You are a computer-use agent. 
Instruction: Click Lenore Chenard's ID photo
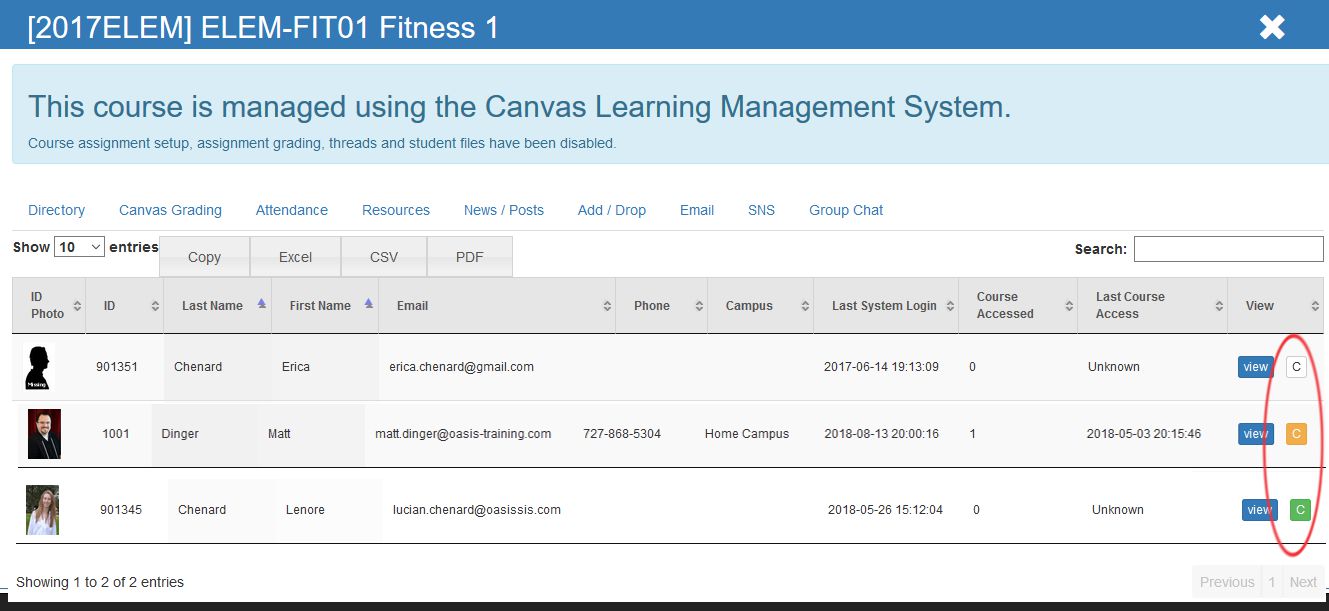pos(42,510)
